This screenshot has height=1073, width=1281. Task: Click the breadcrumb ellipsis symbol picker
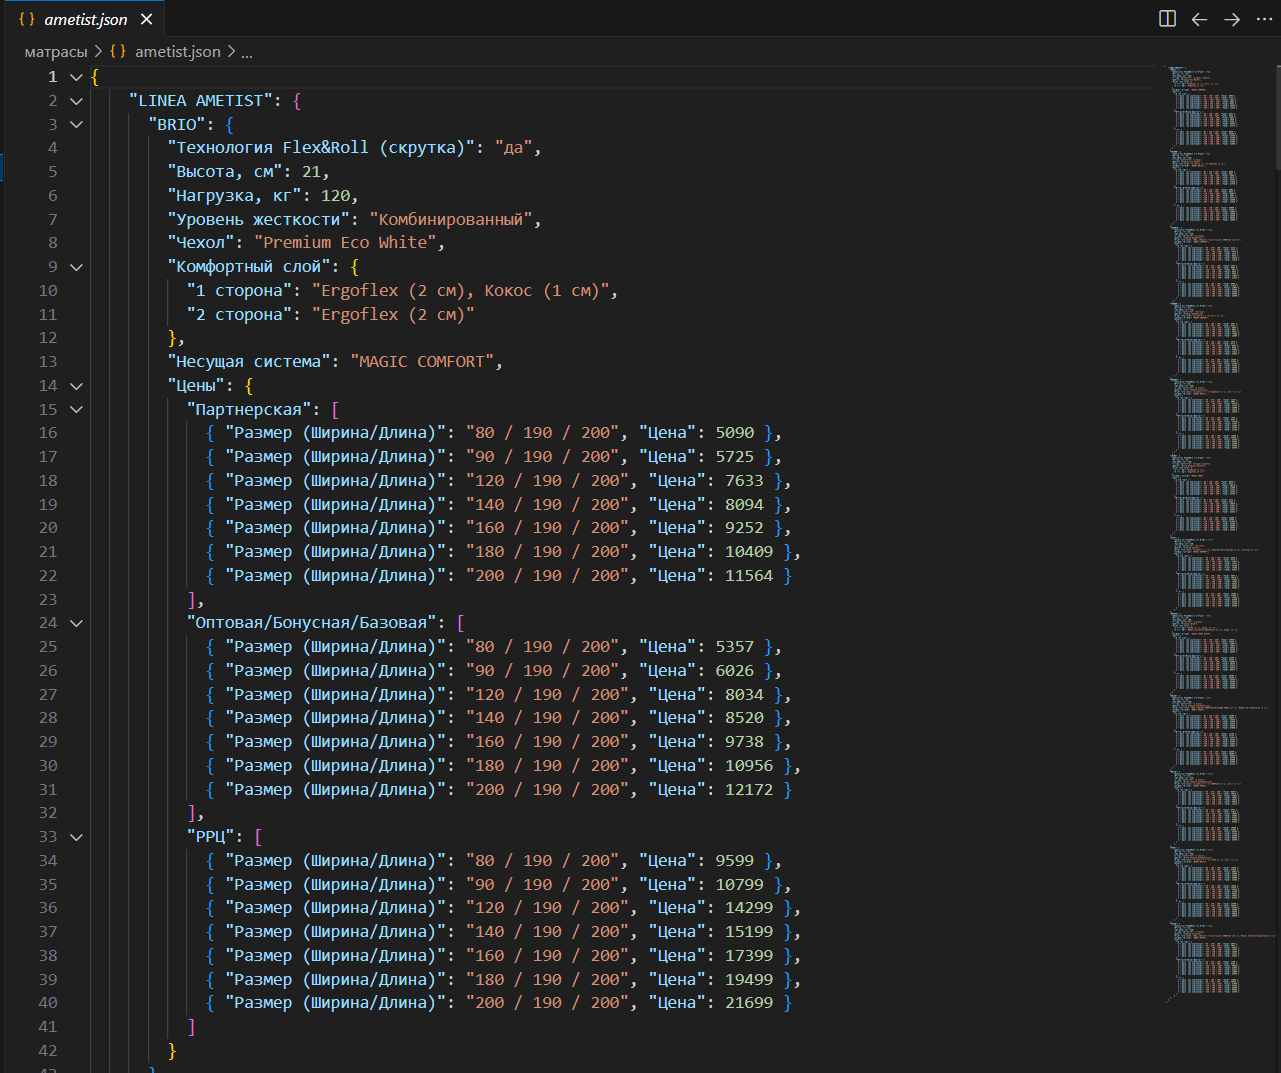247,51
